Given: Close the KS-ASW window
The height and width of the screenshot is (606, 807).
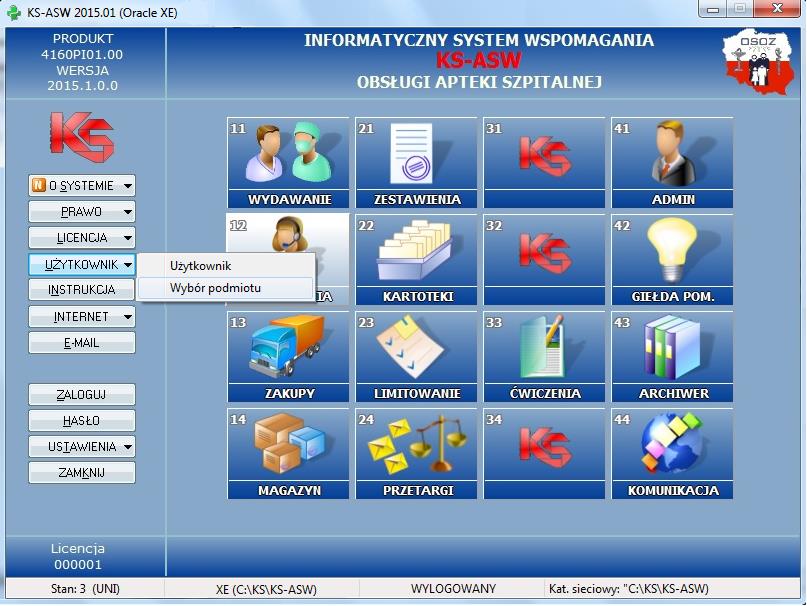Looking at the screenshot, I should (x=777, y=9).
